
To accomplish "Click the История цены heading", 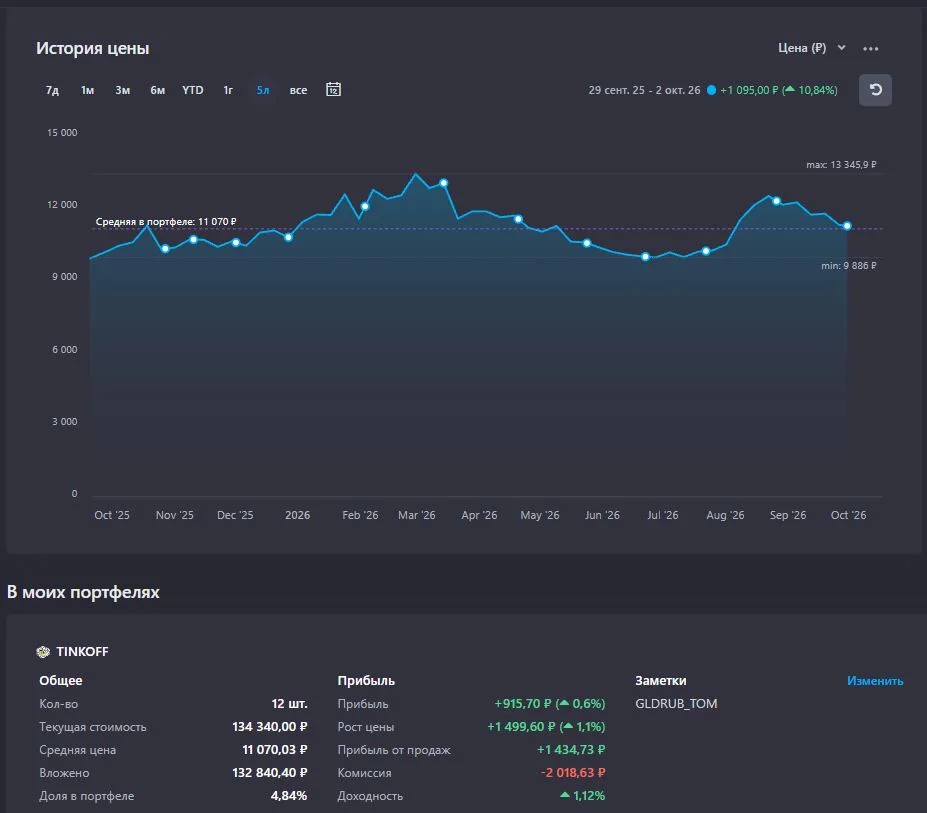I will [93, 48].
